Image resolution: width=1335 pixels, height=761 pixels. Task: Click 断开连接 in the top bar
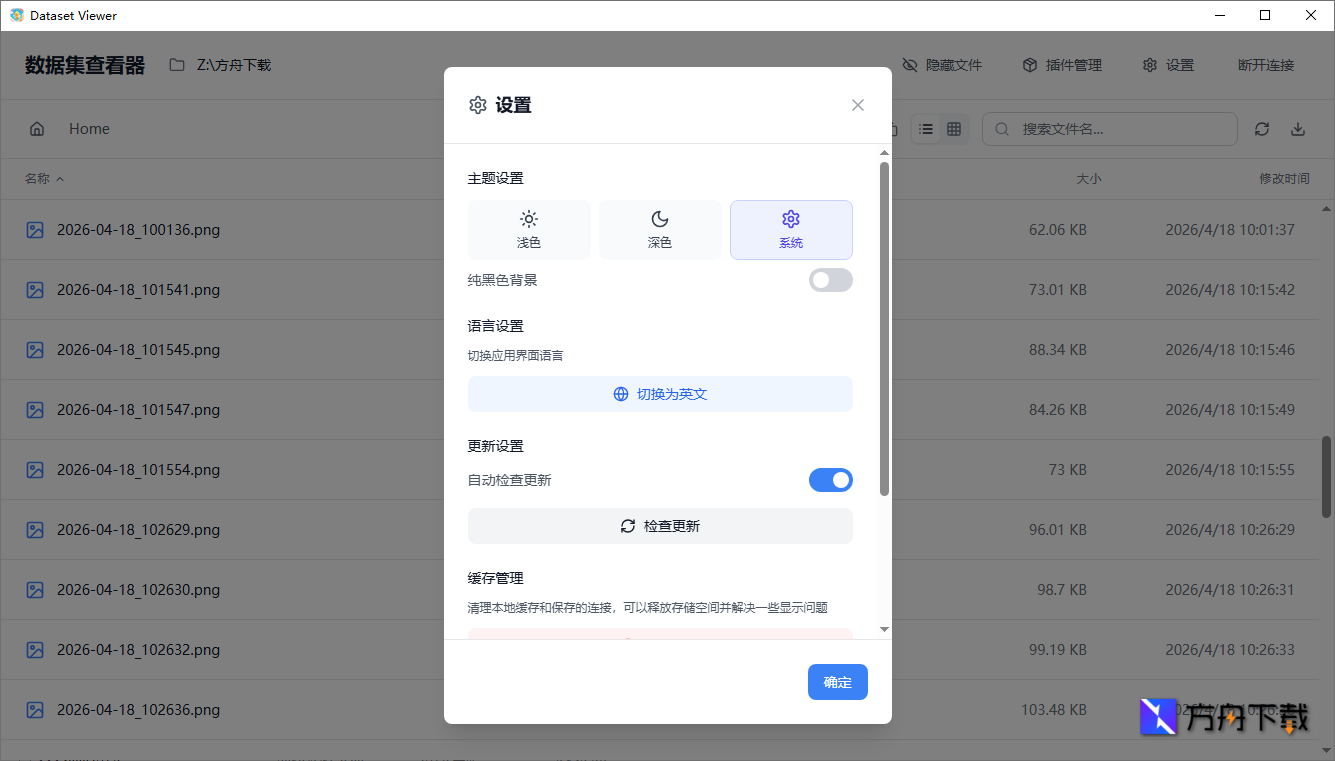coord(1265,64)
